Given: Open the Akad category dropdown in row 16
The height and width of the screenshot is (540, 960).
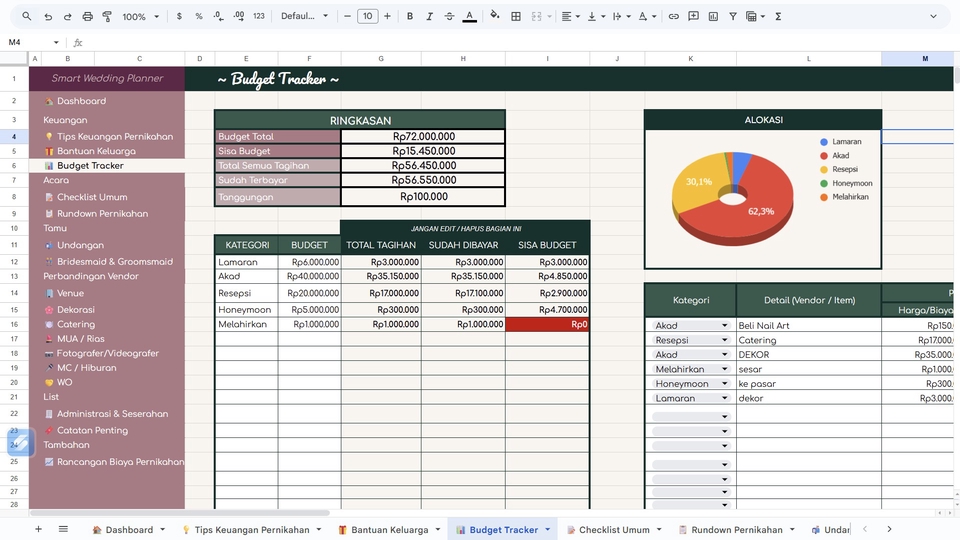Looking at the screenshot, I should point(724,326).
